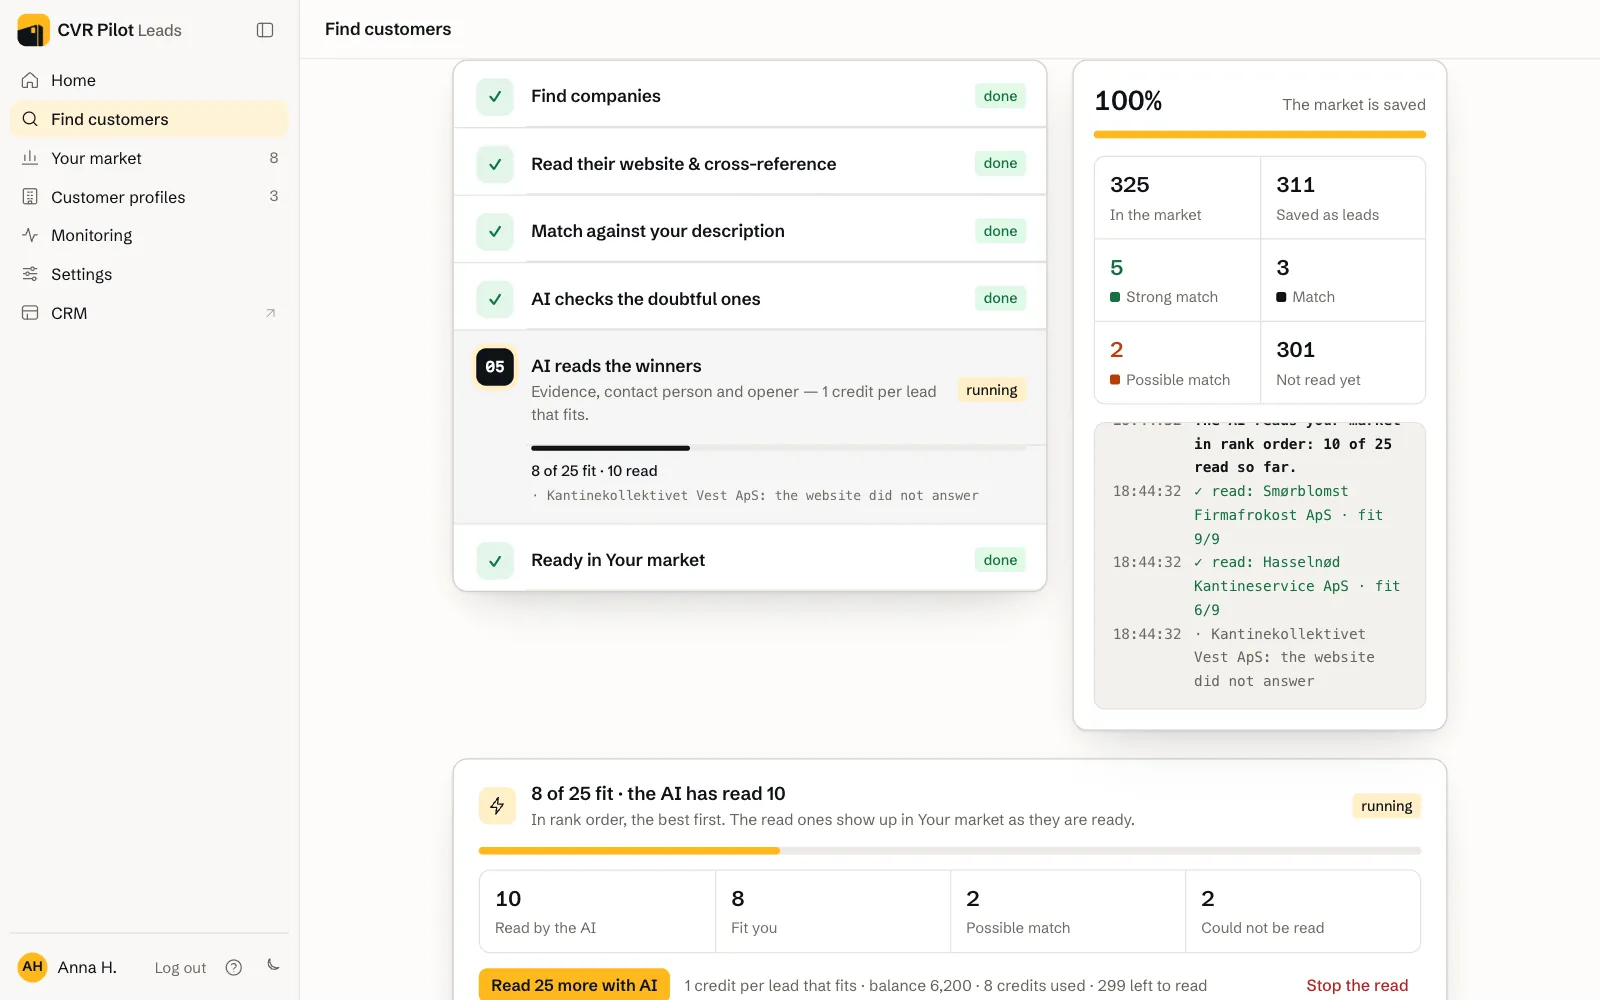This screenshot has width=1600, height=1000.
Task: Click the Ready in Your market checkmark
Action: coord(495,561)
